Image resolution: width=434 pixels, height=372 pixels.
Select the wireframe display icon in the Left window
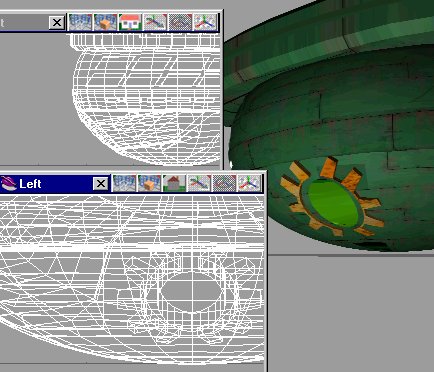pyautogui.click(x=124, y=183)
